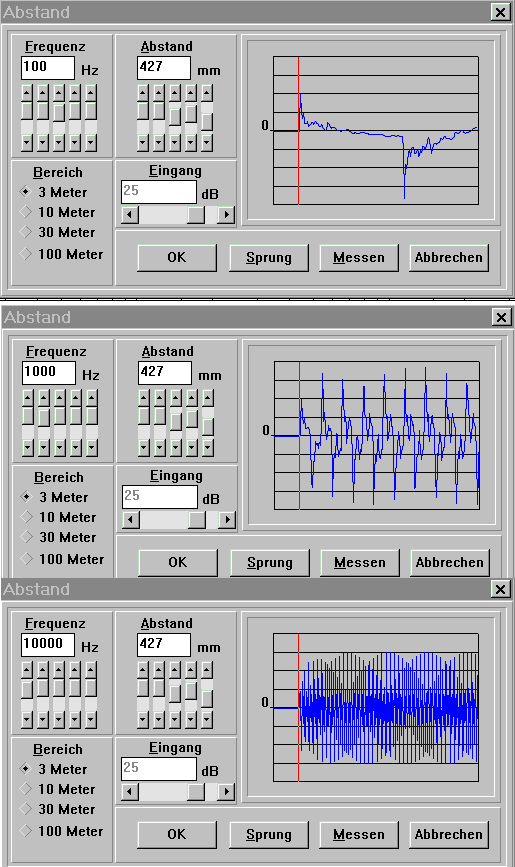
Task: Select 100 Meter range in the 10000 Hz dialog
Action: 61,831
